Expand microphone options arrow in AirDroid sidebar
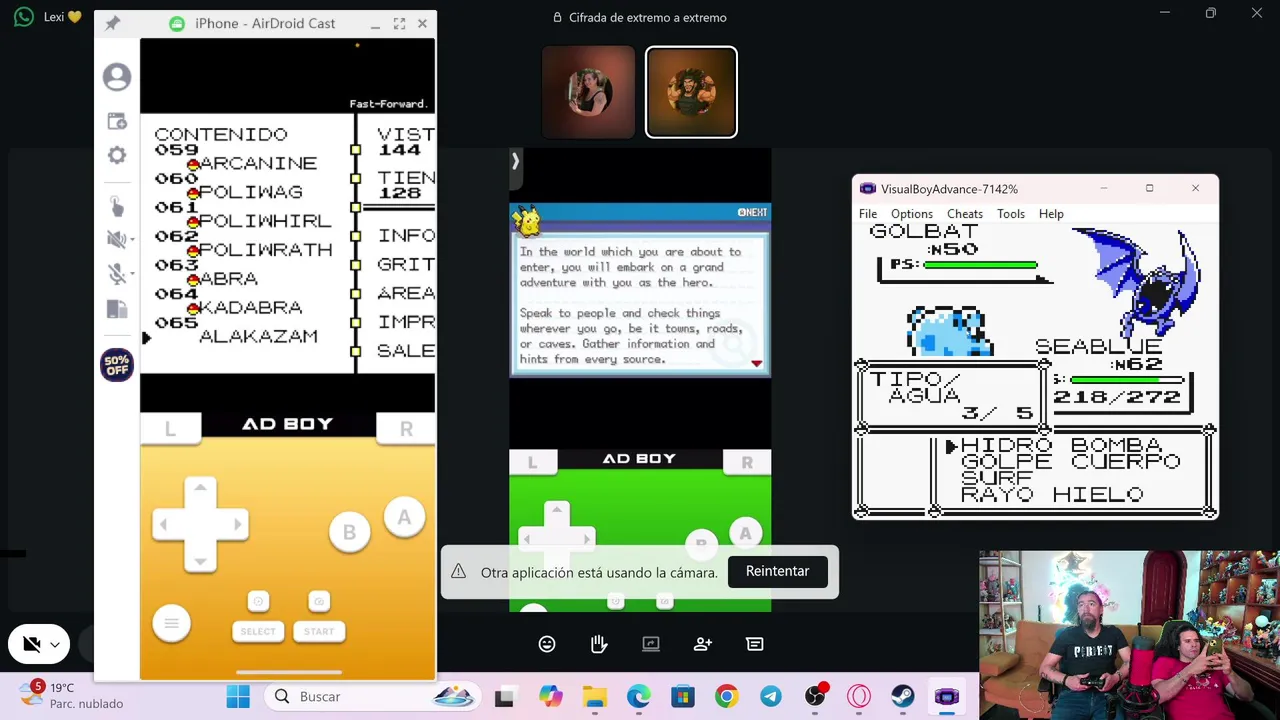This screenshot has width=1280, height=720. pos(130,275)
